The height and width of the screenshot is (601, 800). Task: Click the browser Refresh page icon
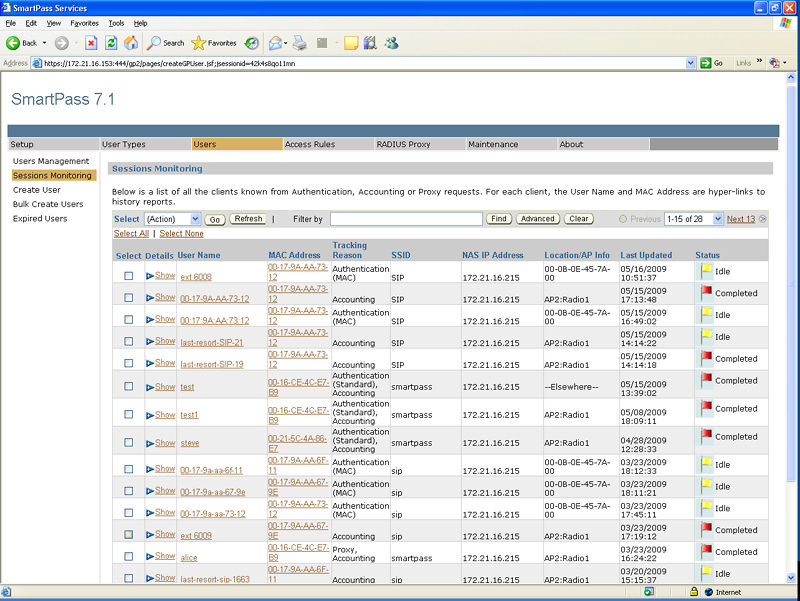pos(111,43)
